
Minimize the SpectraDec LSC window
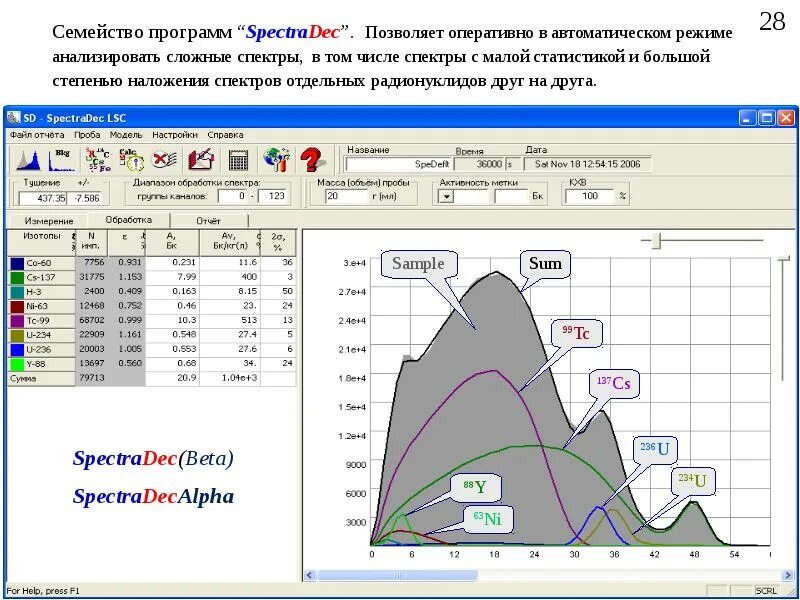[747, 118]
